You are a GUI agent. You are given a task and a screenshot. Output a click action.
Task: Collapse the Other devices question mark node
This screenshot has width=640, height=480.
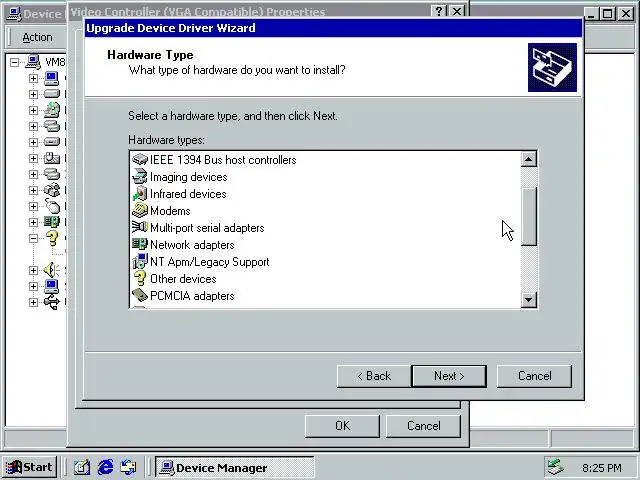[x=33, y=238]
